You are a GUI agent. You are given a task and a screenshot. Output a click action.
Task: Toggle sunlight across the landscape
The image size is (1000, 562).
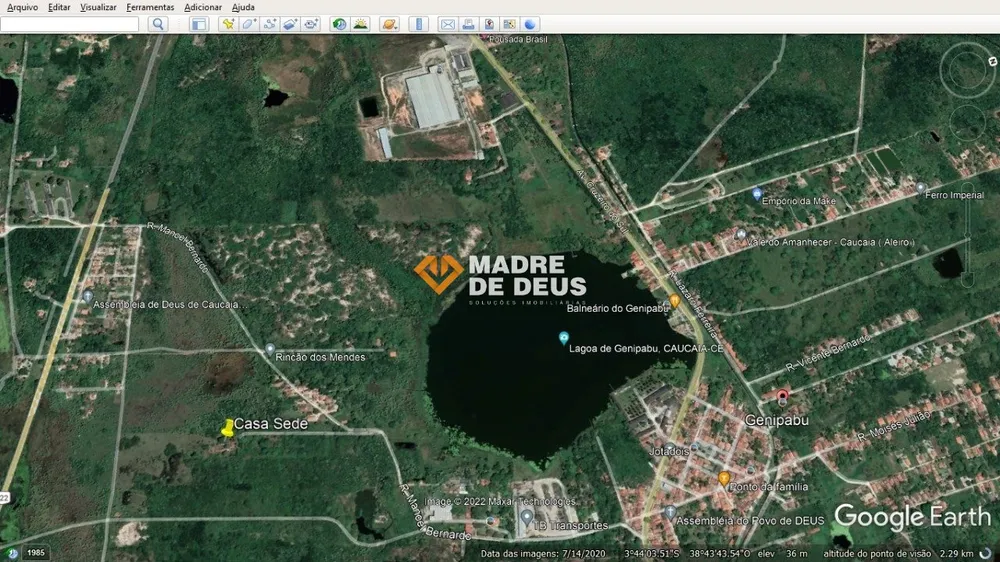coord(360,24)
